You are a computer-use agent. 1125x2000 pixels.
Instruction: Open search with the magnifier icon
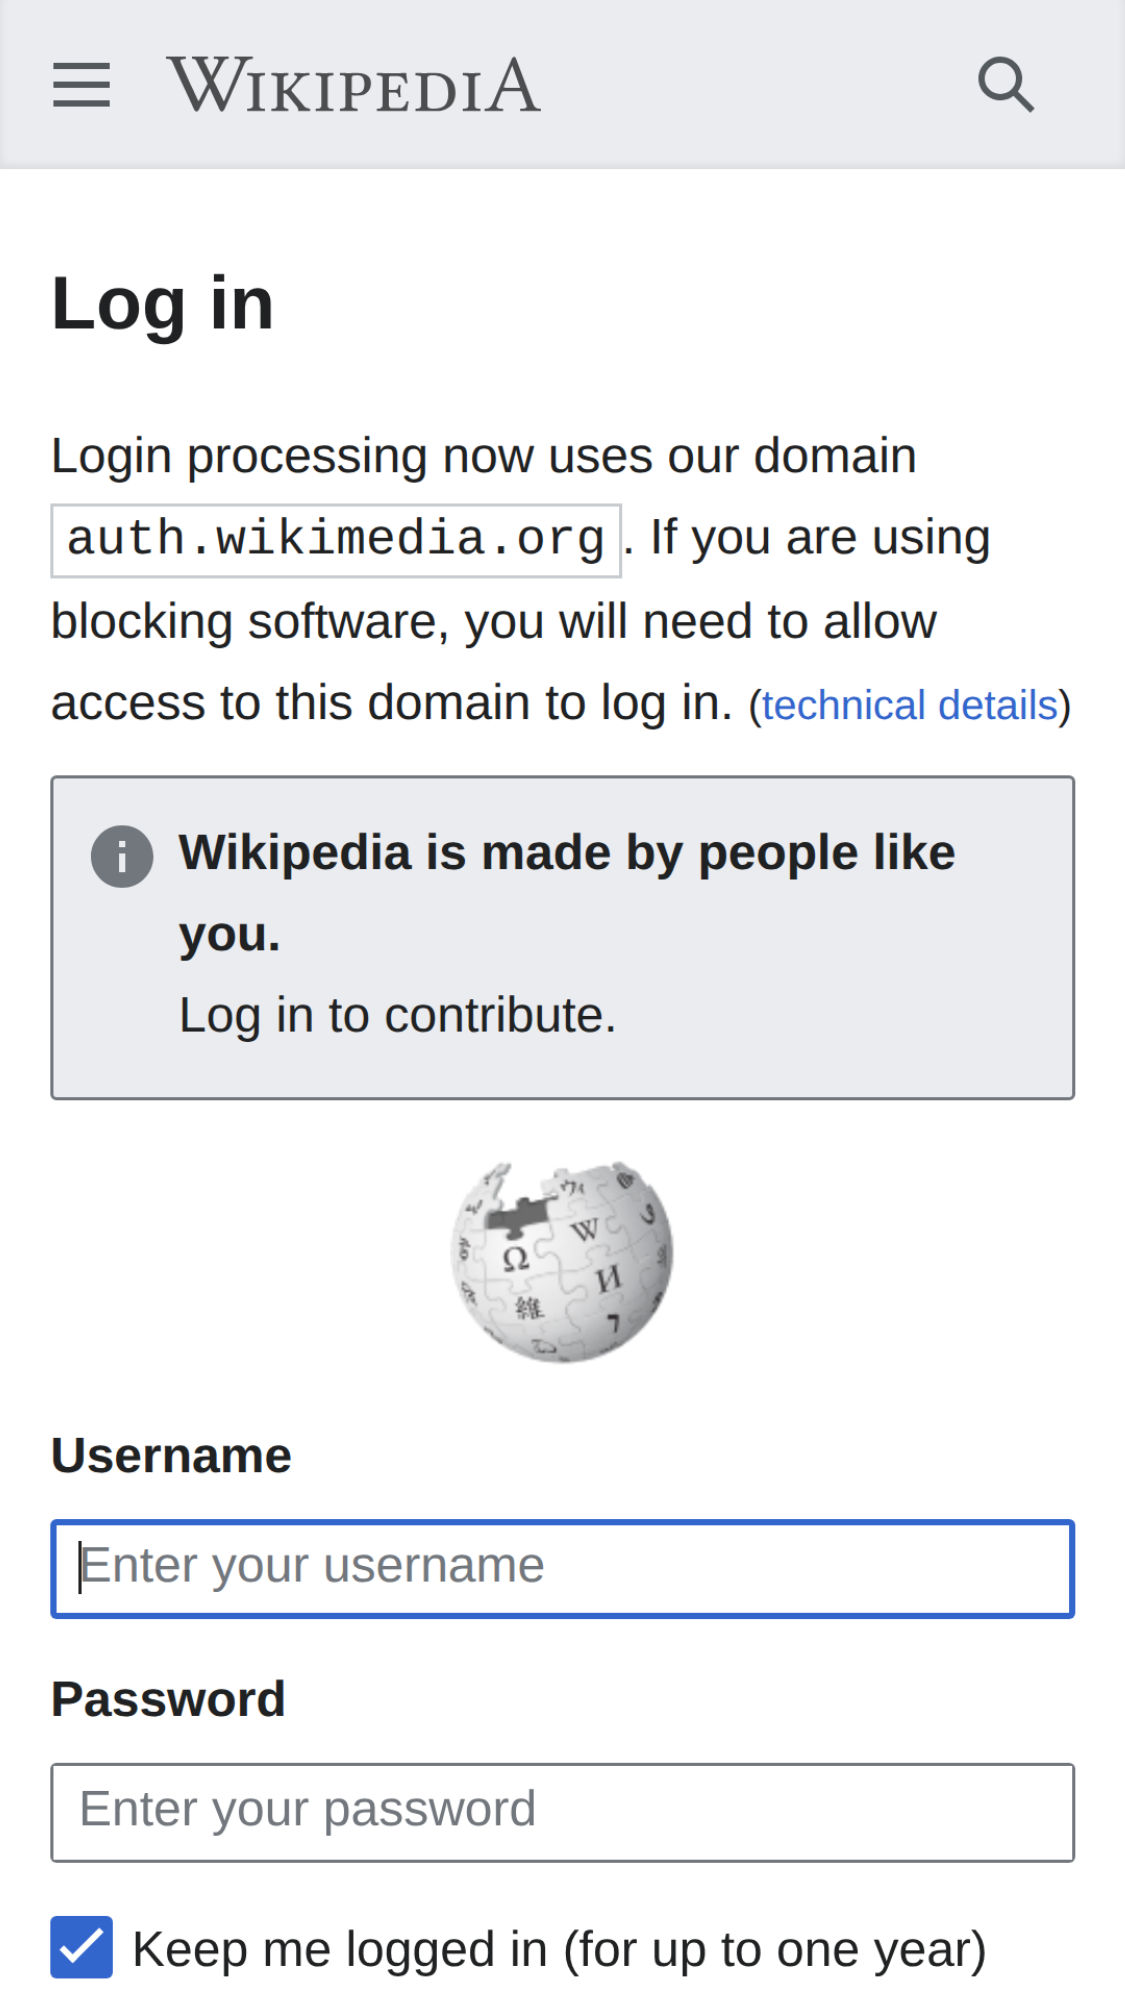(x=1005, y=85)
